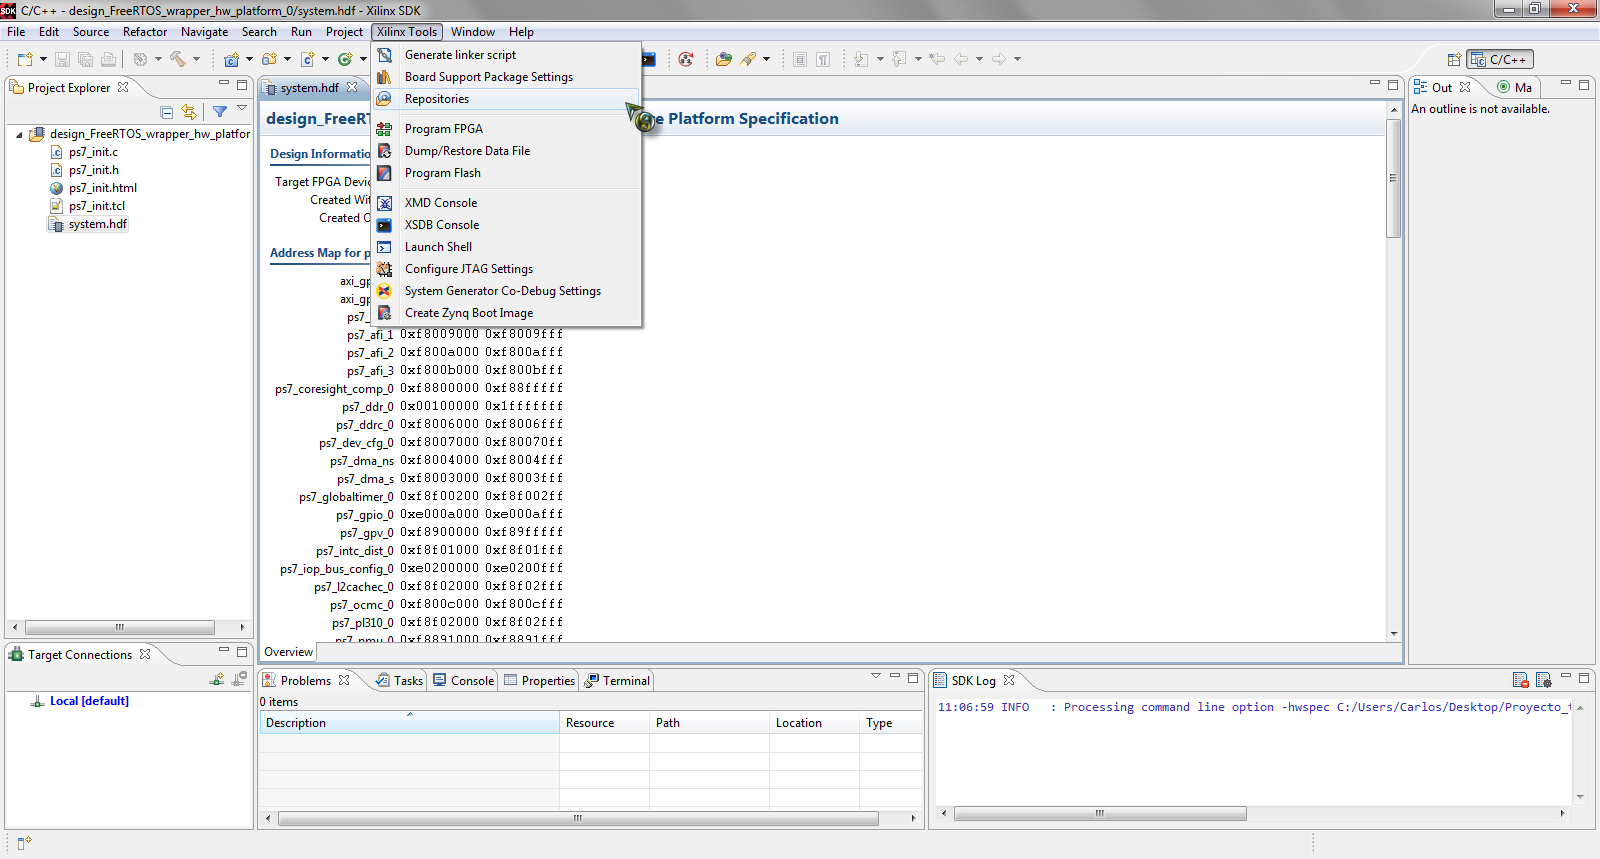The image size is (1600, 859).
Task: Click the SDK Log settings icon
Action: tap(1543, 680)
